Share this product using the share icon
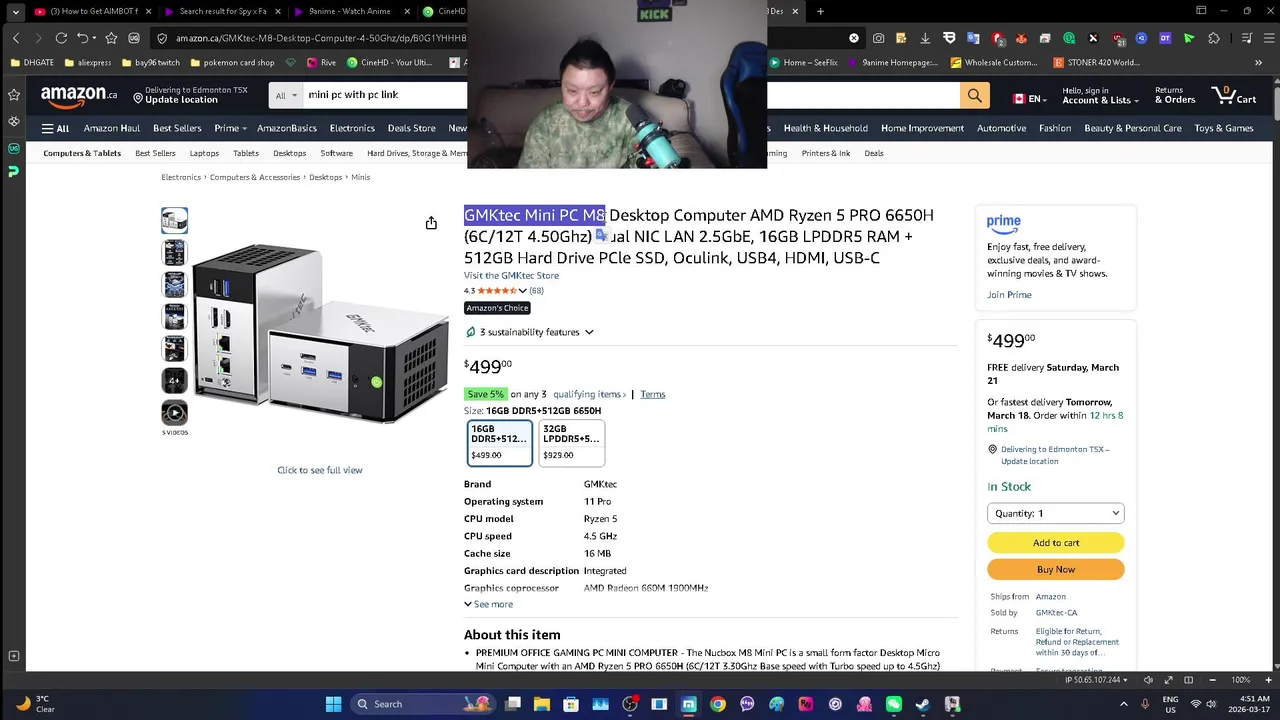The width and height of the screenshot is (1280, 720). [431, 223]
